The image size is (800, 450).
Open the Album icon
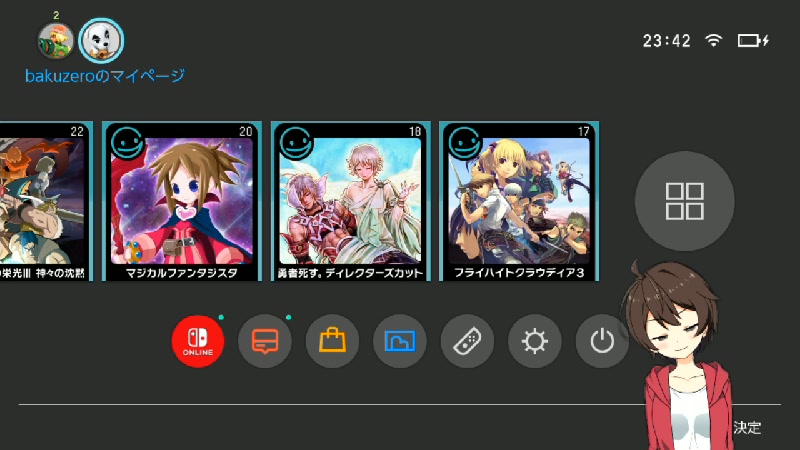[x=399, y=341]
